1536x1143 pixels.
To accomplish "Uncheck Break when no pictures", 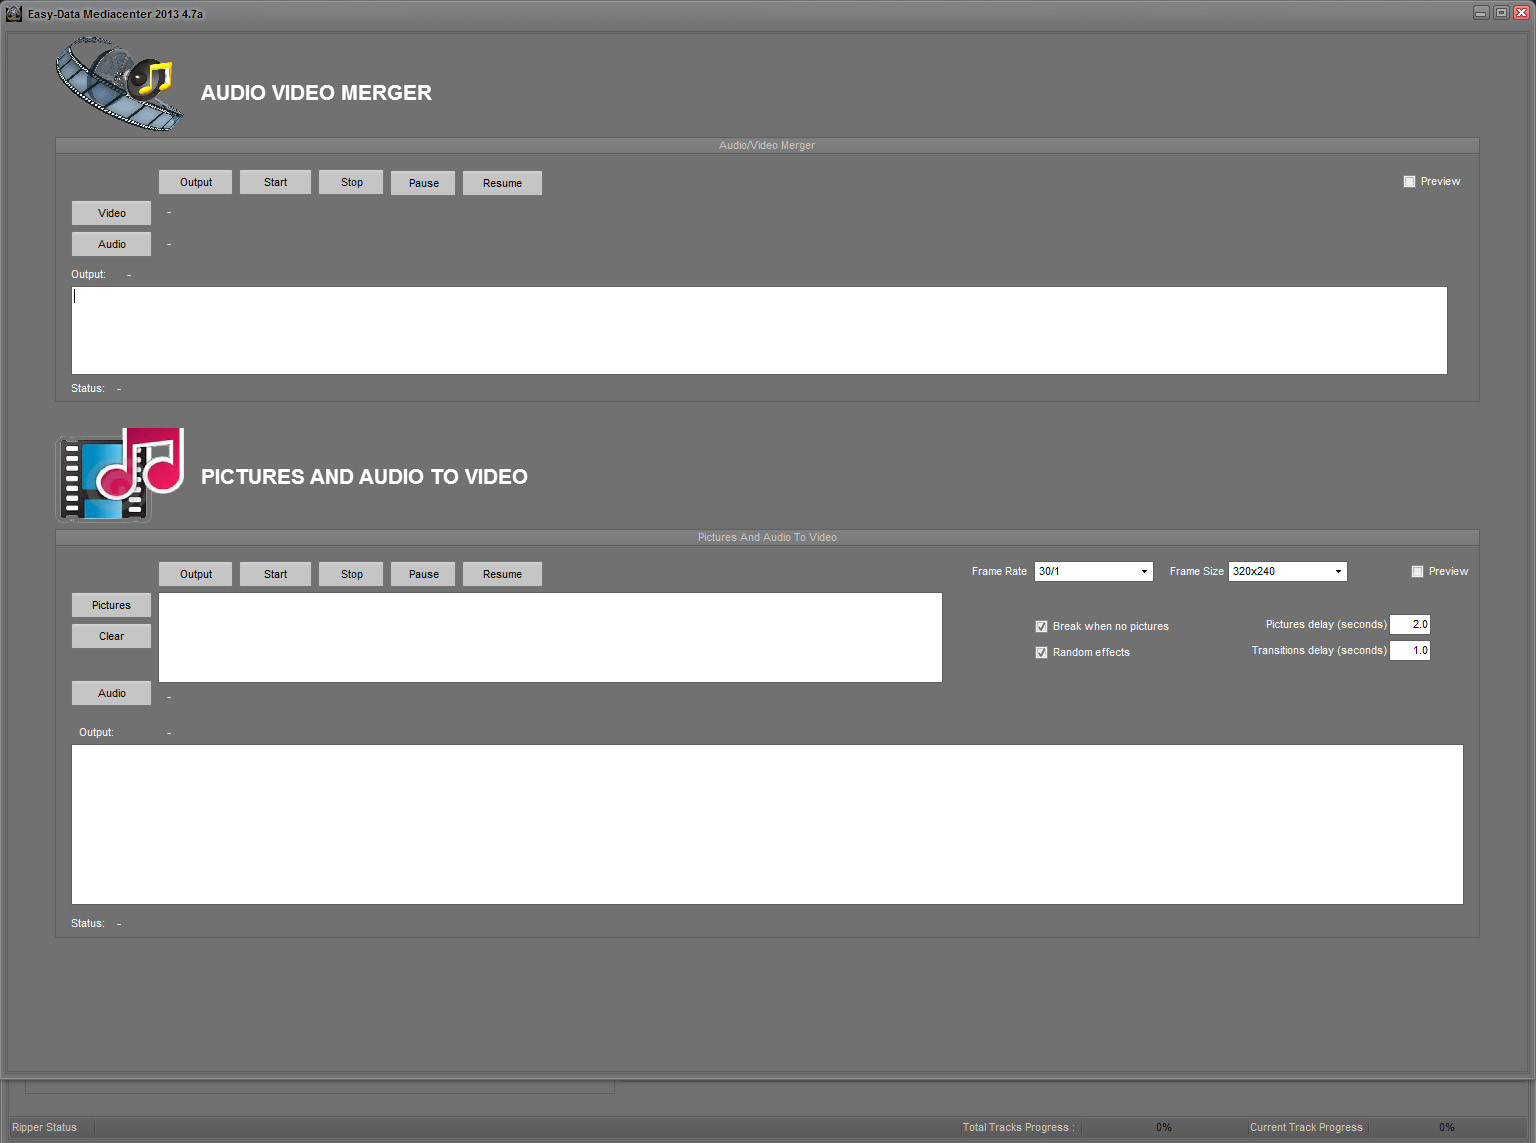I will 1041,627.
